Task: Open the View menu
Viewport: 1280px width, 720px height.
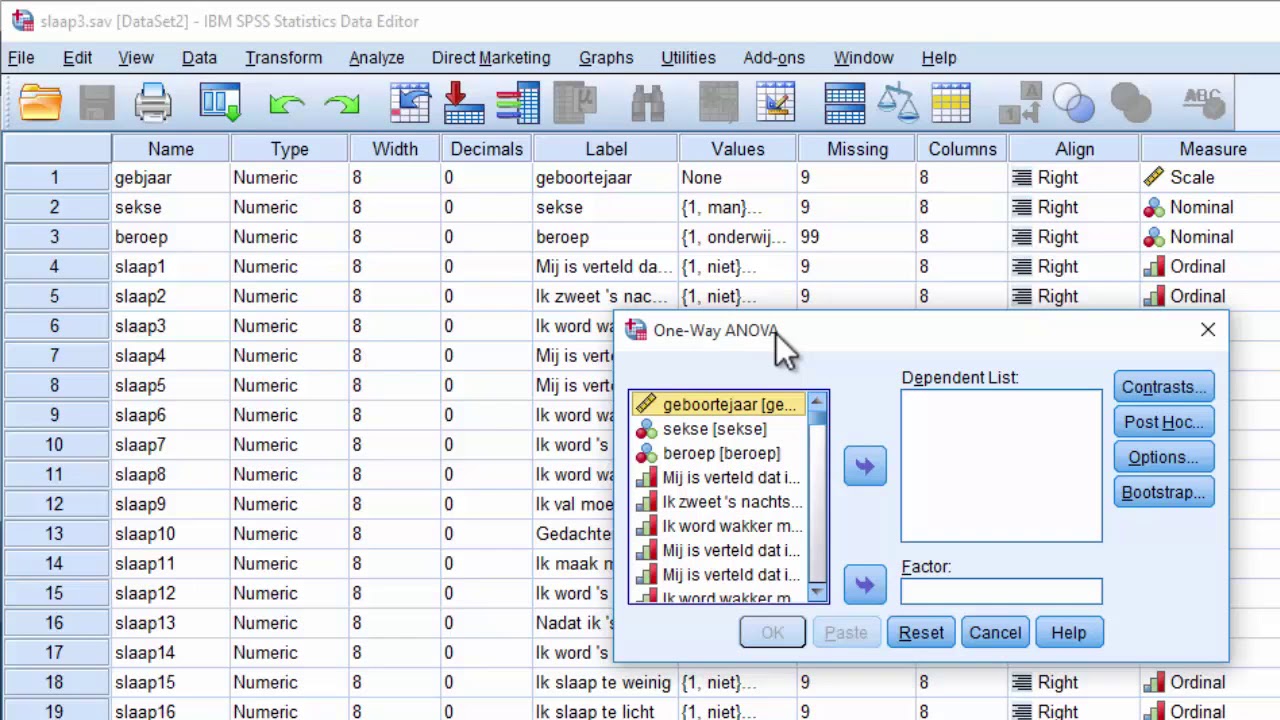Action: (135, 58)
